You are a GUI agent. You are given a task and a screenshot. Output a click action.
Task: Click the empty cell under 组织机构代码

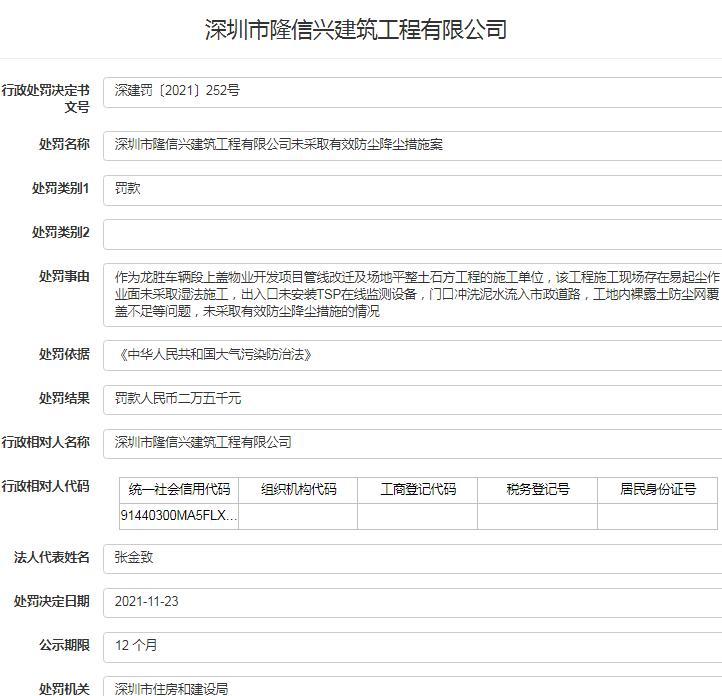(298, 516)
